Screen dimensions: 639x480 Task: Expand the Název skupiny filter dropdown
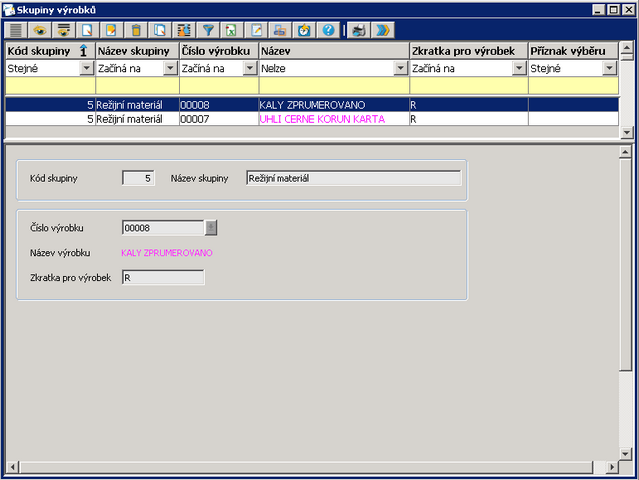click(170, 69)
